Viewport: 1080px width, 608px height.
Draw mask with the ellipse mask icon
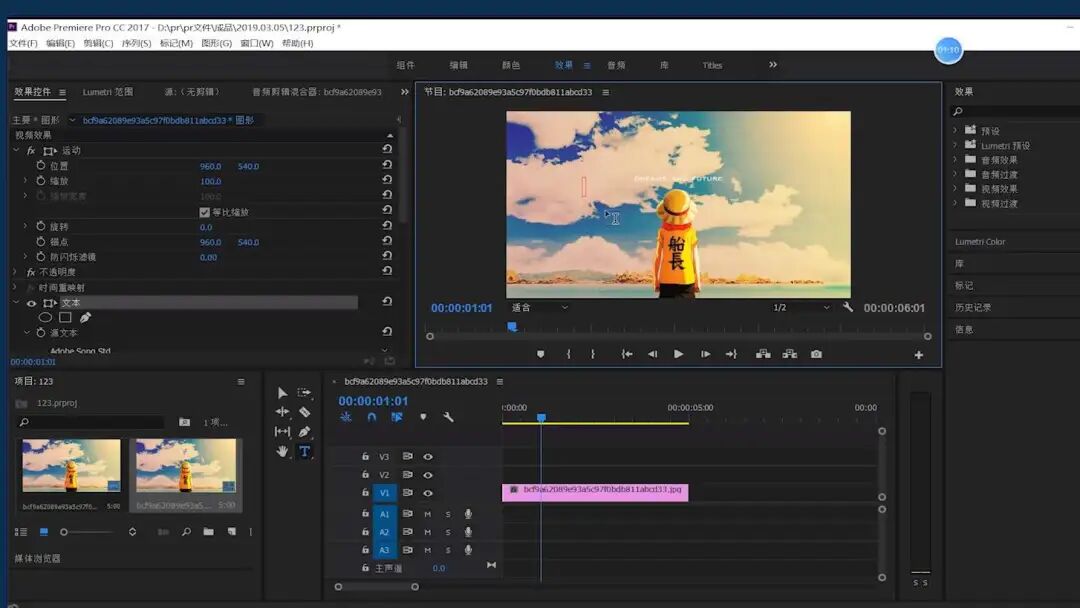[x=45, y=318]
